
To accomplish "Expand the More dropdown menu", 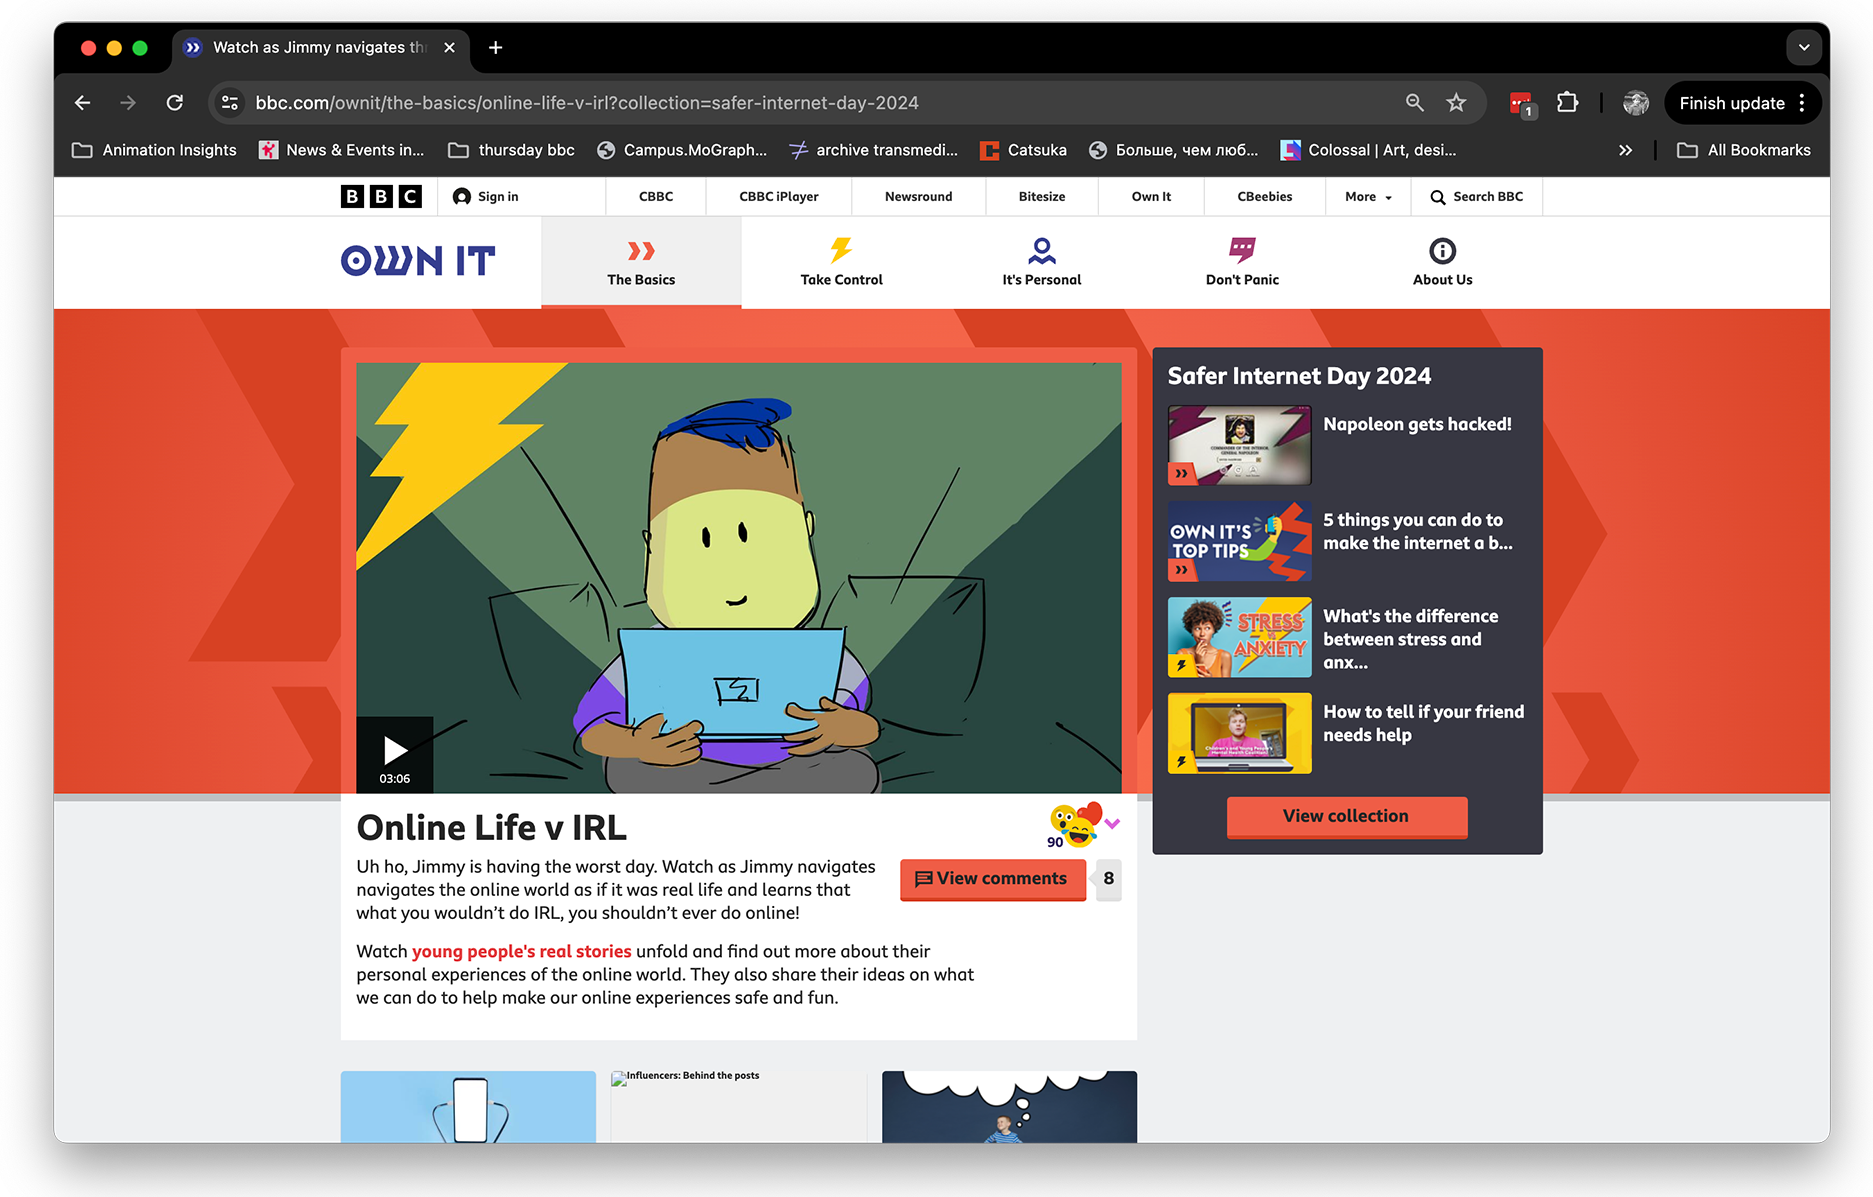I will (1368, 197).
